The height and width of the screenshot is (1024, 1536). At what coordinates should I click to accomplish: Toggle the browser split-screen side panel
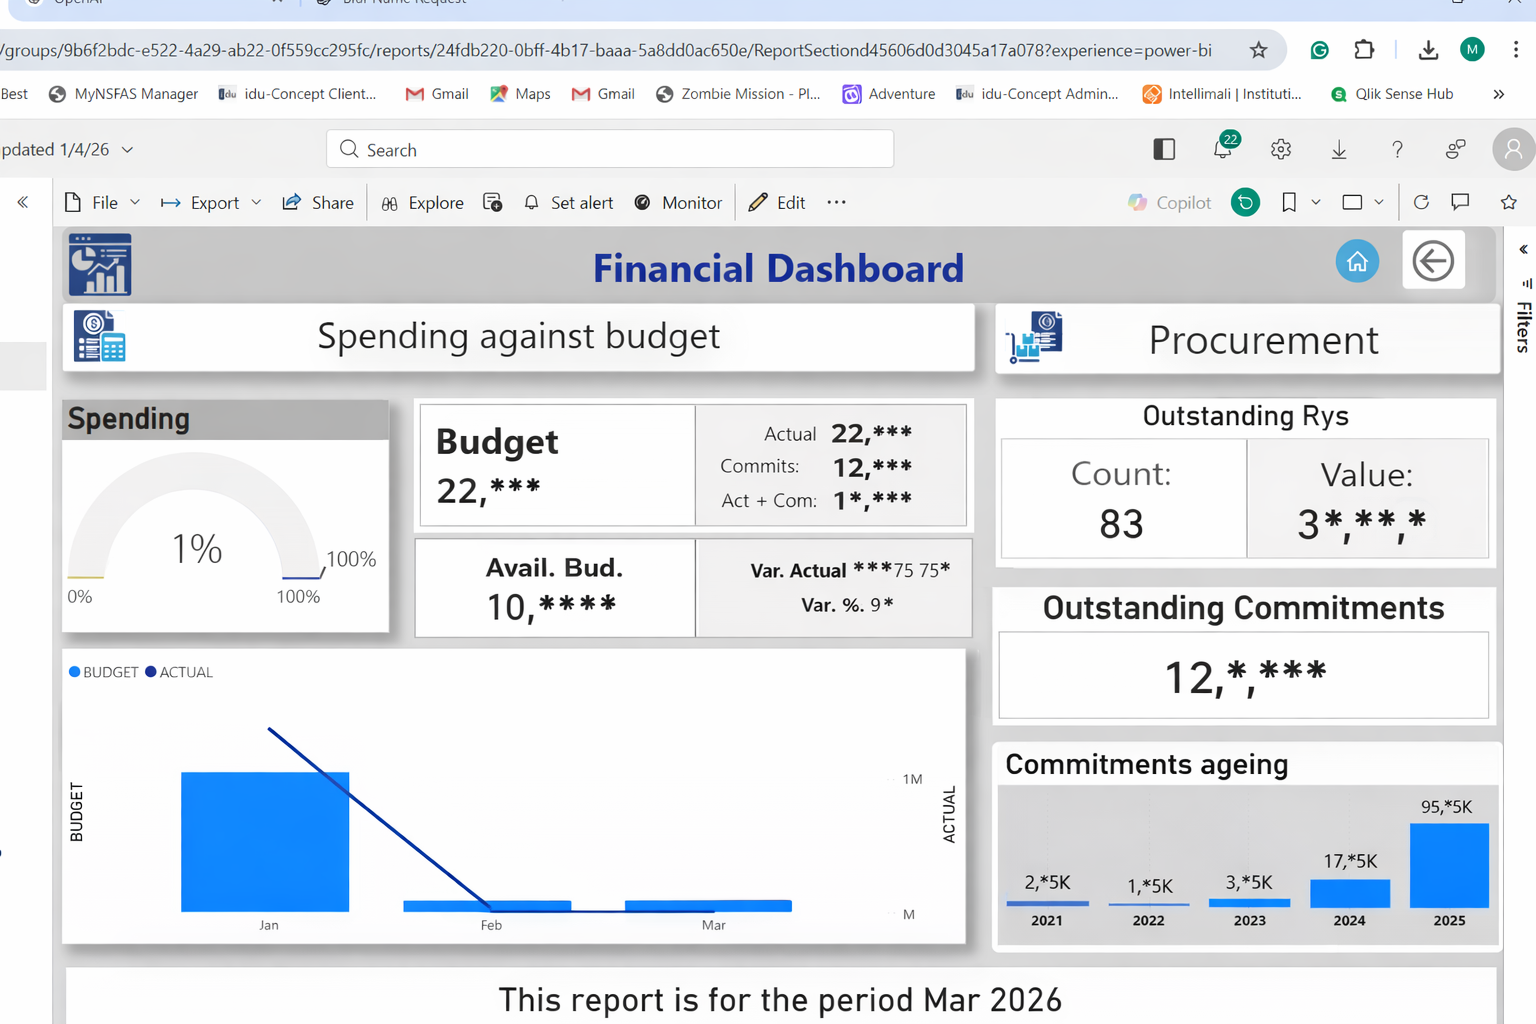(x=1163, y=148)
